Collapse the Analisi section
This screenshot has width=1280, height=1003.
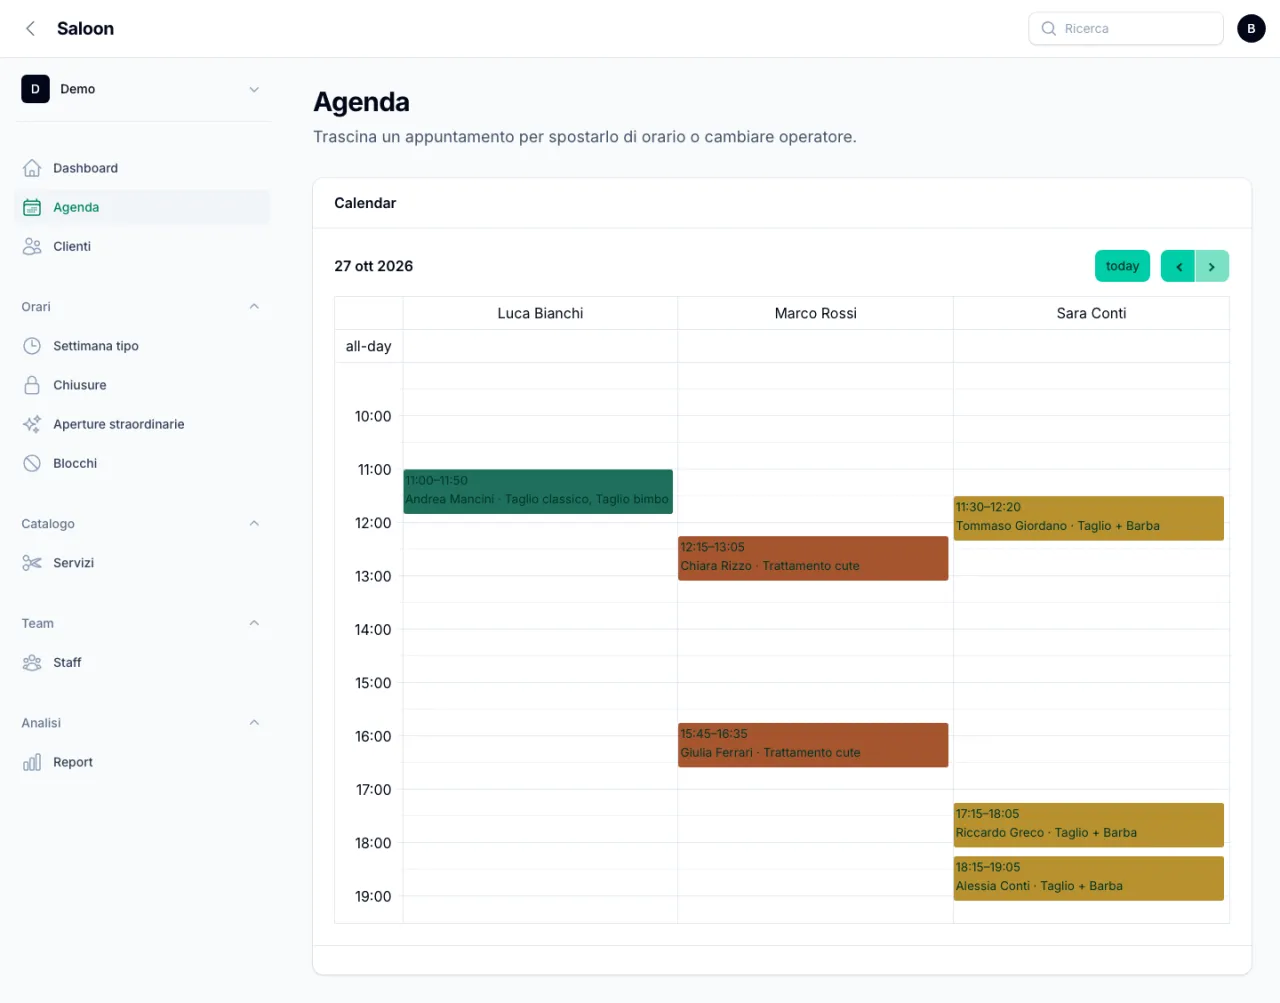click(x=254, y=723)
